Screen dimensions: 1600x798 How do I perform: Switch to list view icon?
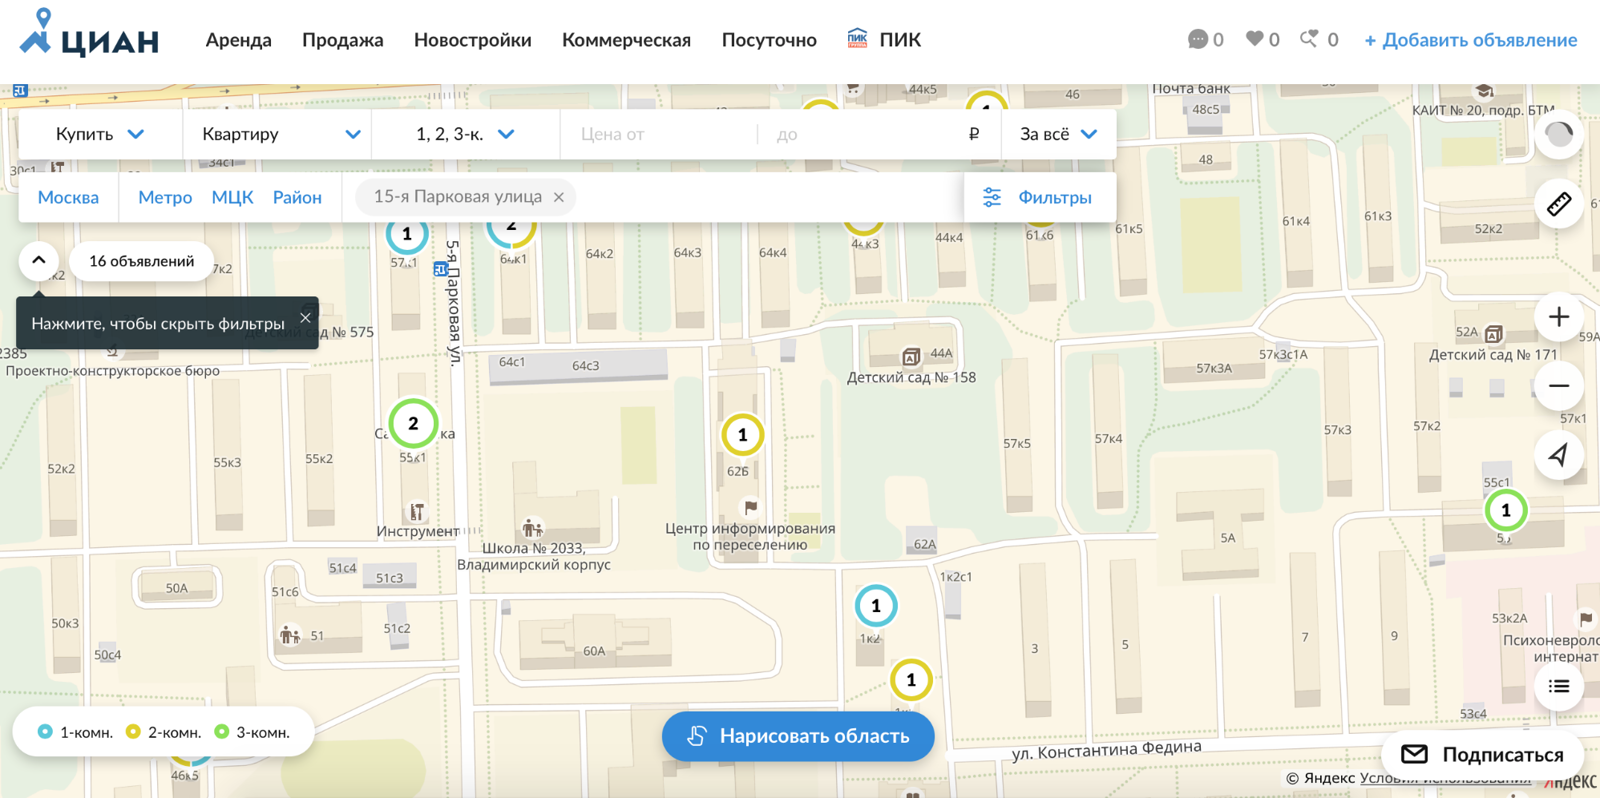point(1558,686)
